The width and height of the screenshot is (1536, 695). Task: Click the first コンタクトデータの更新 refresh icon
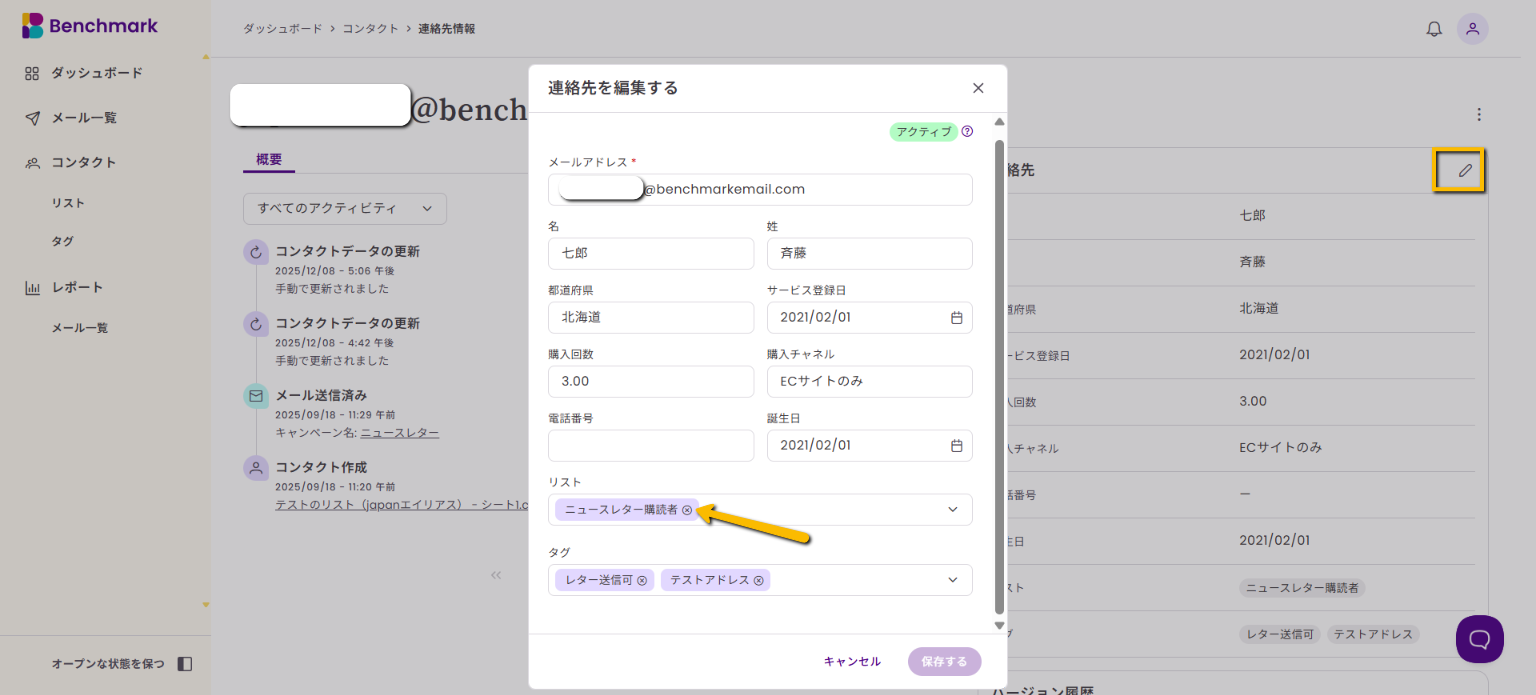coord(256,252)
